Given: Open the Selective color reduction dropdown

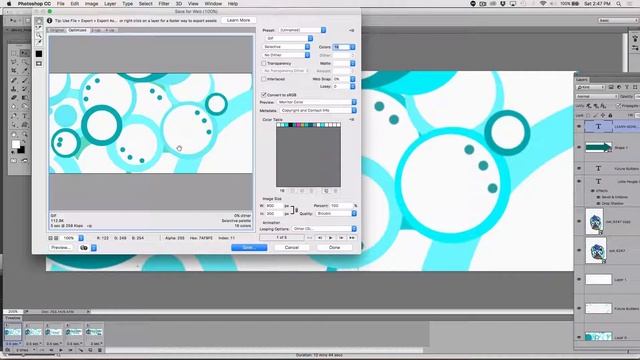Looking at the screenshot, I should coord(286,47).
